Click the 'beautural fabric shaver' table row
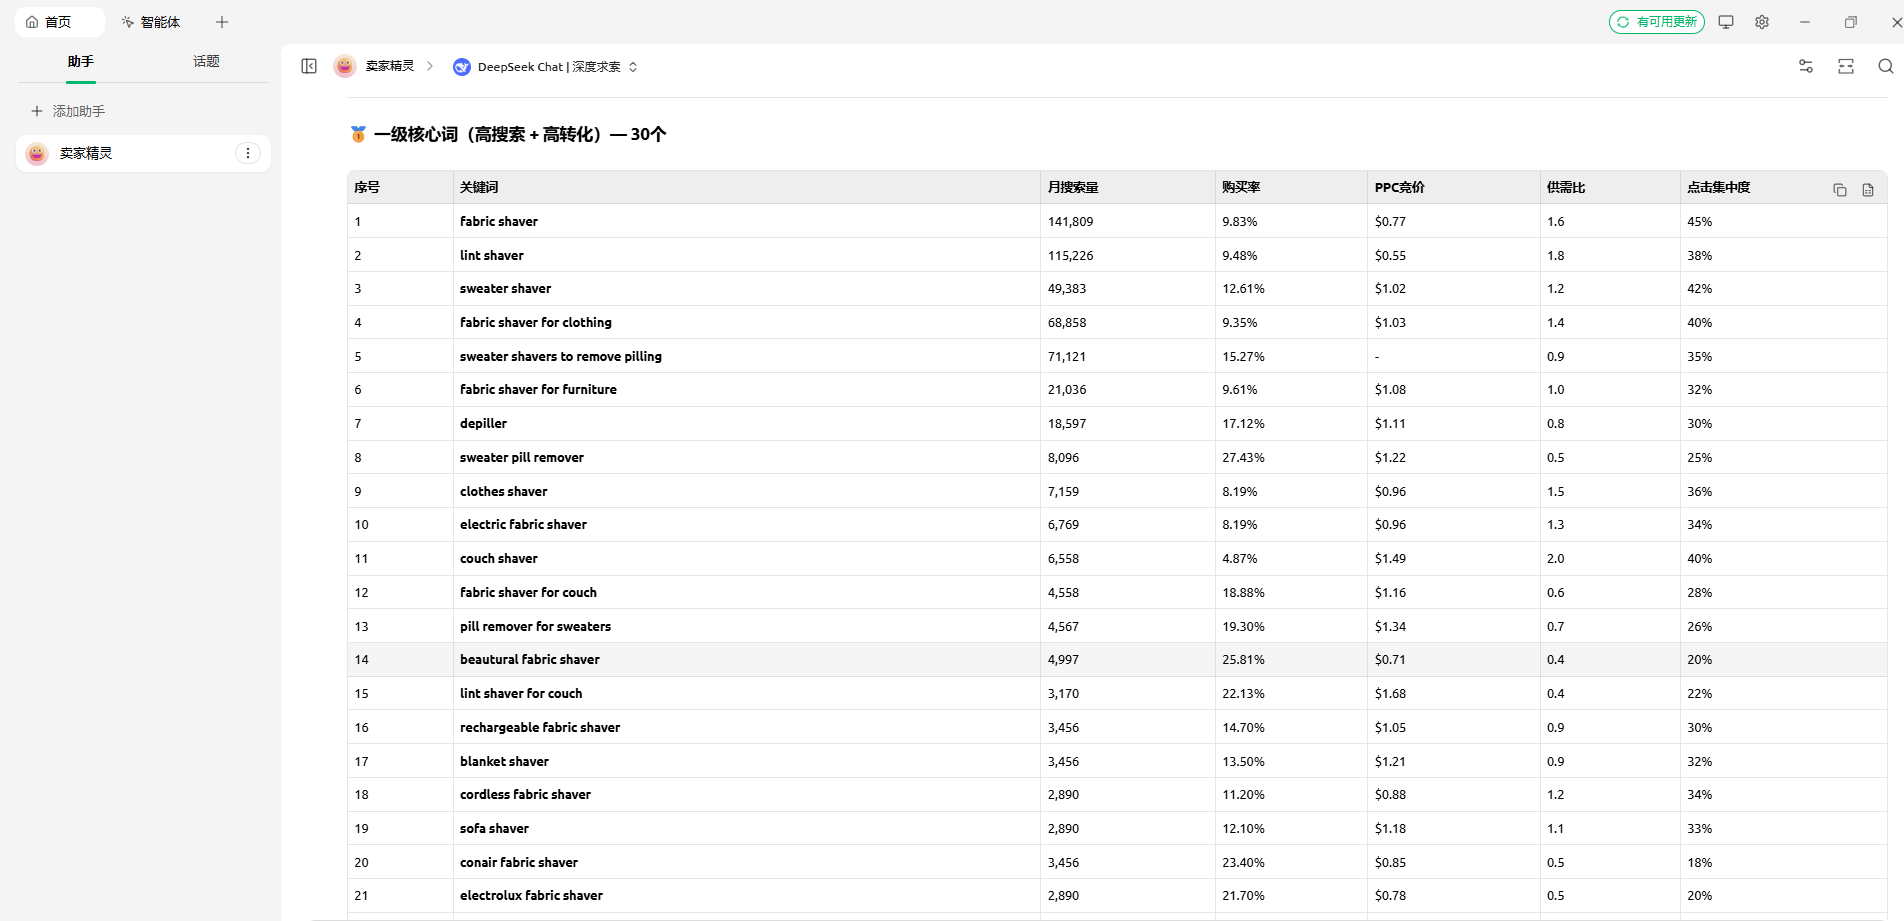The width and height of the screenshot is (1904, 921). click(530, 660)
